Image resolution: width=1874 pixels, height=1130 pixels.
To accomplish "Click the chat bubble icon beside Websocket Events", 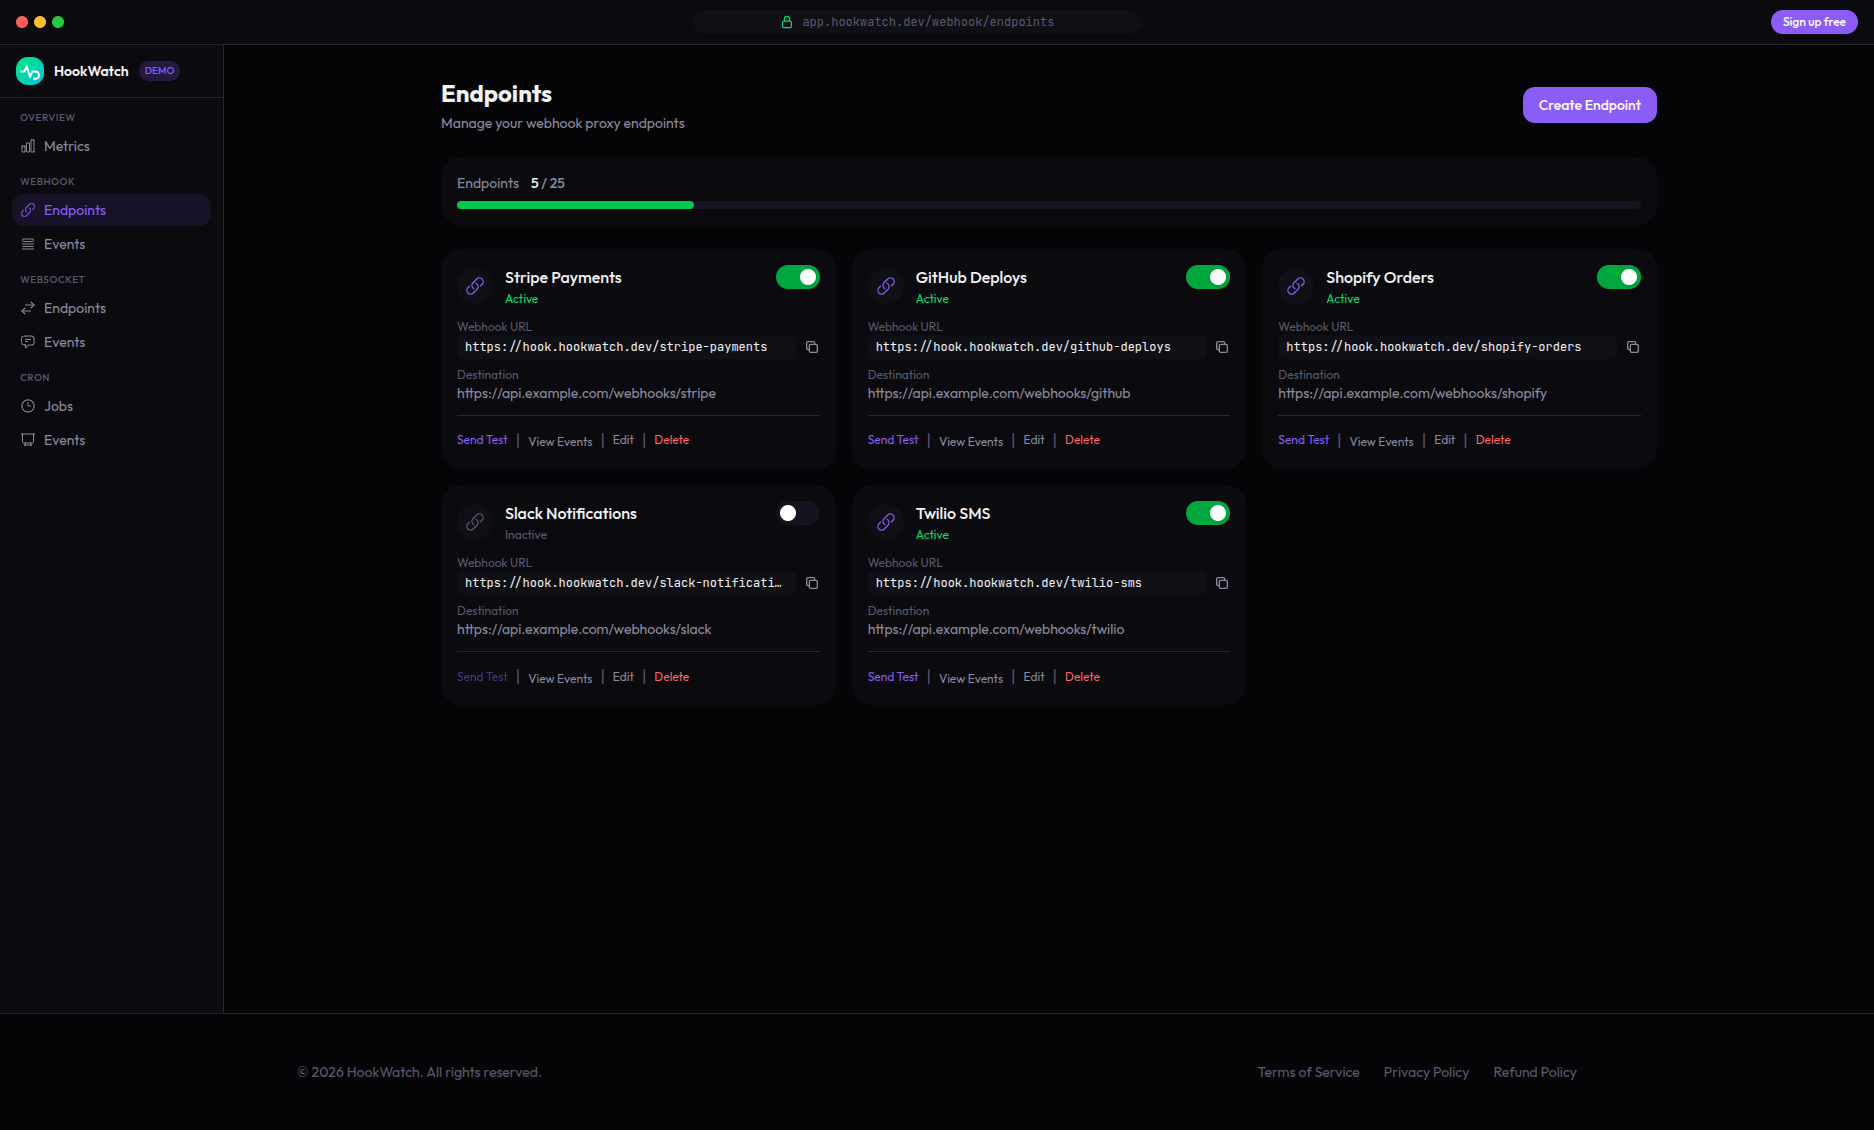I will point(28,342).
